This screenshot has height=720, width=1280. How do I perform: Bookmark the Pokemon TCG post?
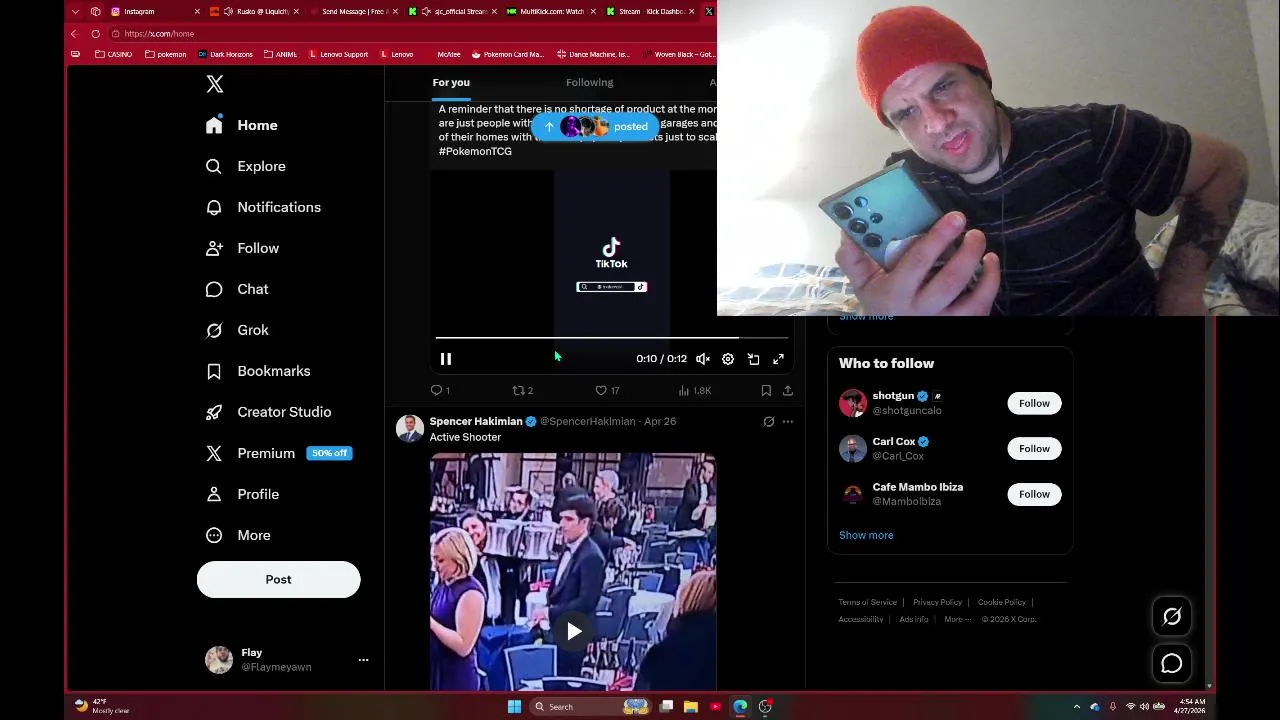click(766, 390)
